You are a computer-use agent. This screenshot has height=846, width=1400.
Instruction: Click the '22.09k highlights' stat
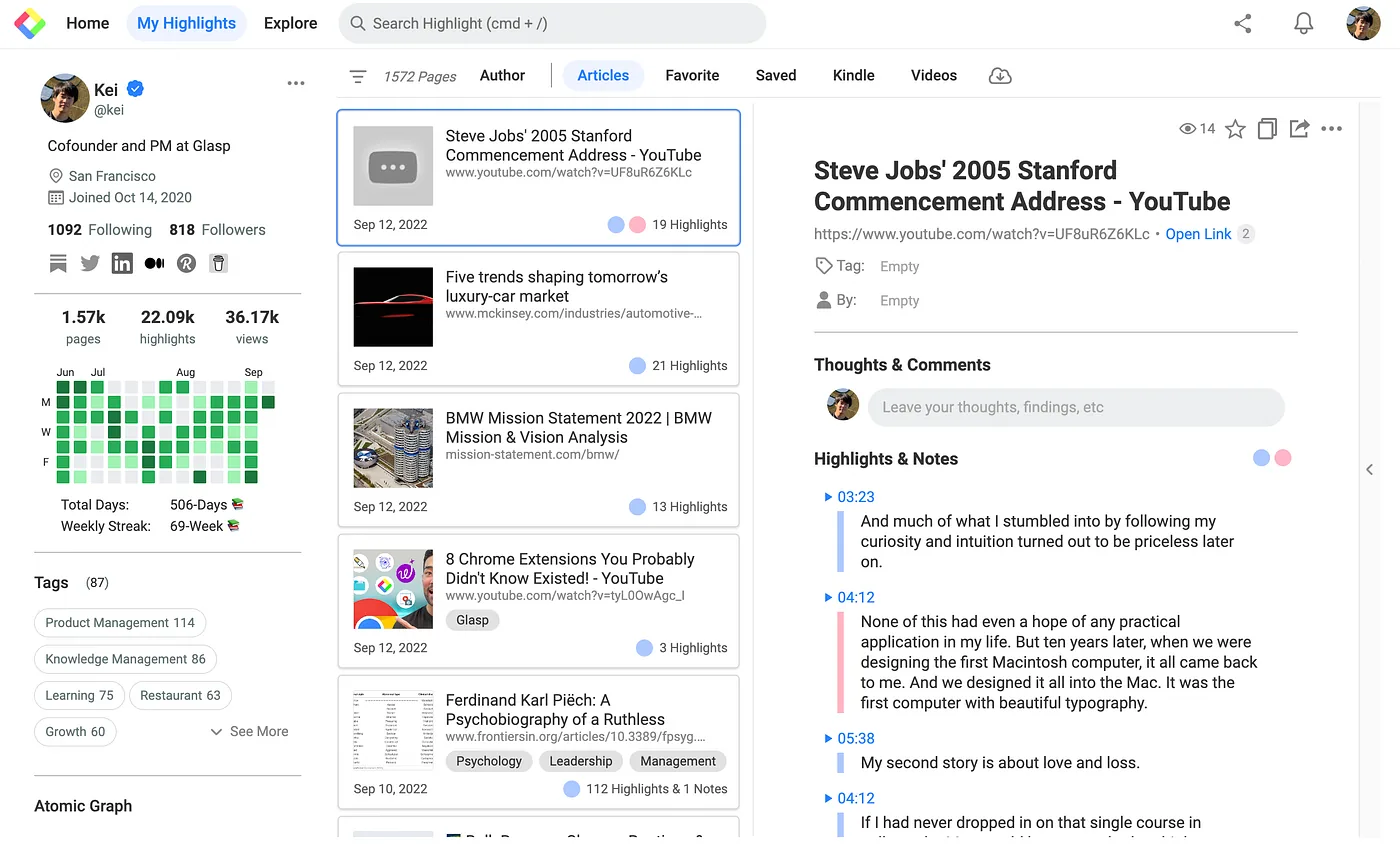click(167, 327)
